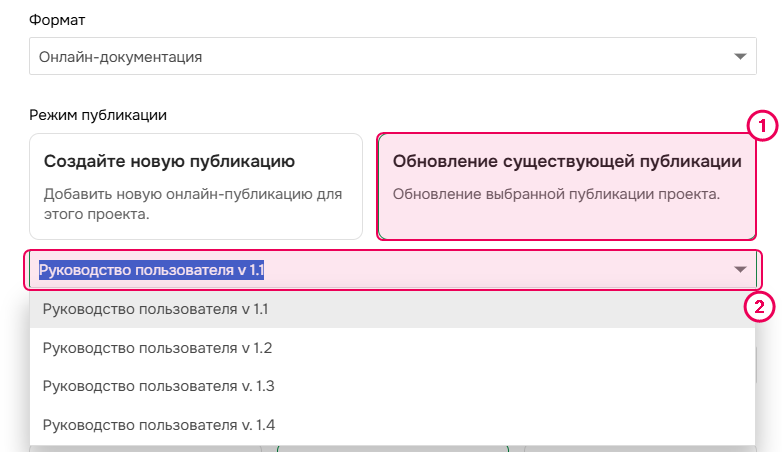Choose list option Руководство пользователя v 1.1
This screenshot has width=782, height=452.
tap(392, 309)
